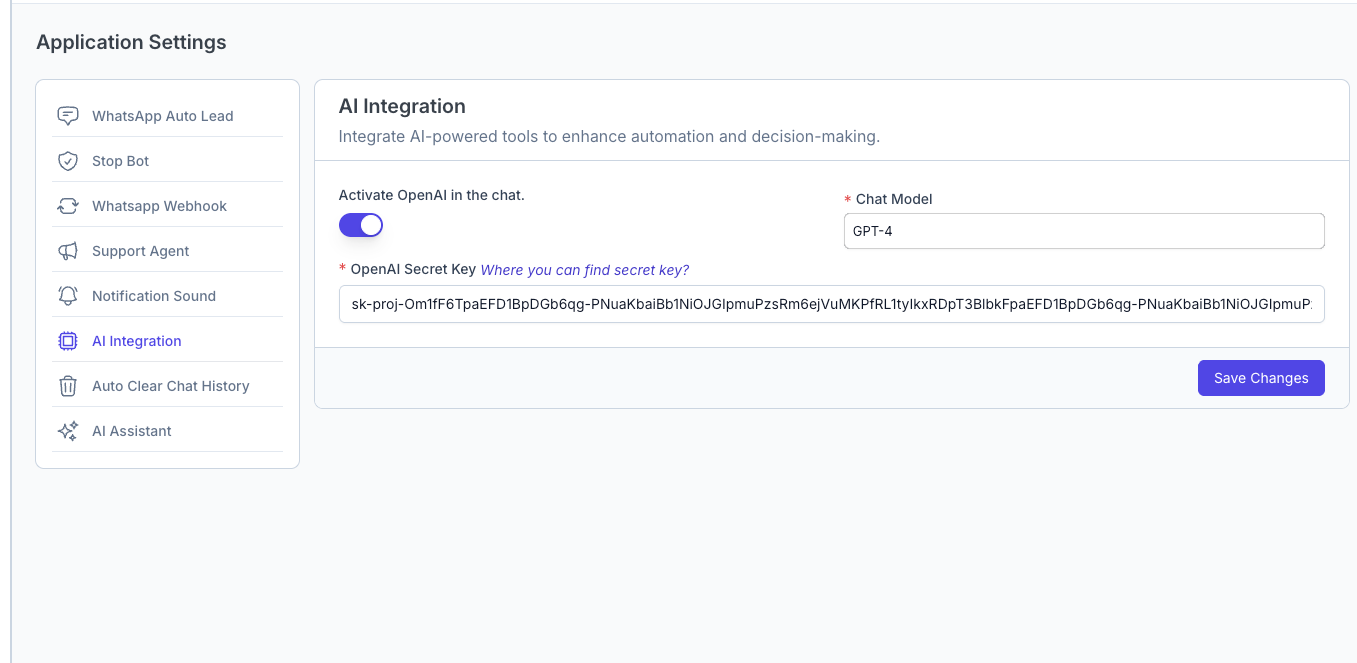
Task: Click the Auto Clear Chat History trash icon
Action: click(67, 385)
